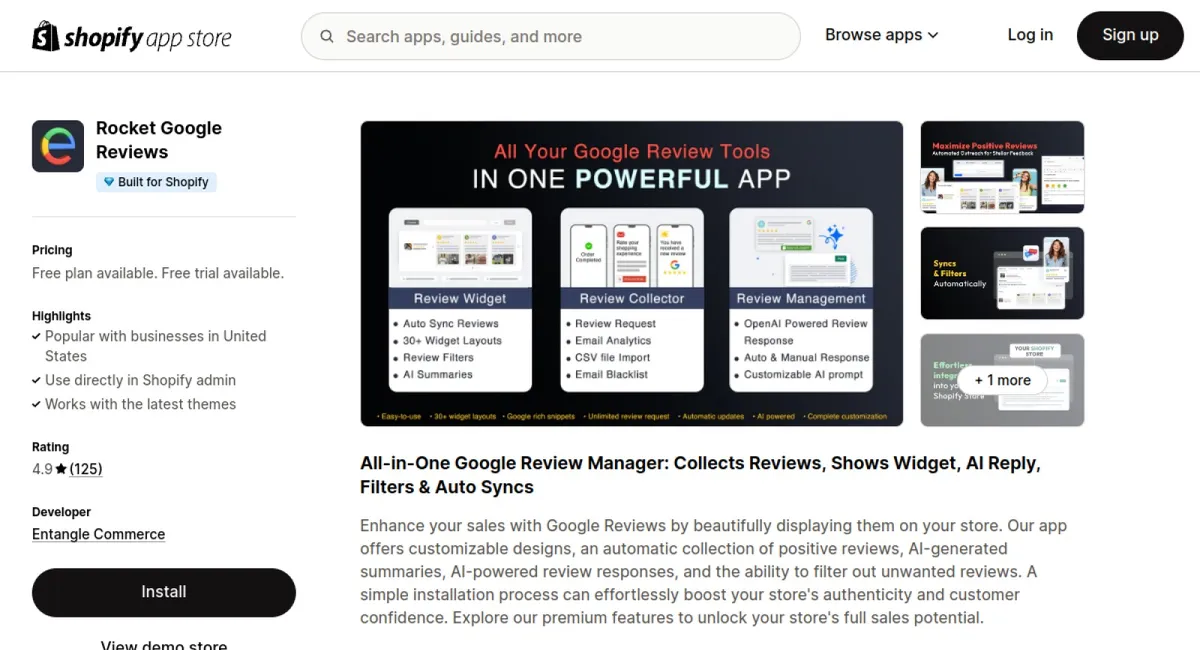The height and width of the screenshot is (650, 1200).
Task: Click the Shopify bag logo icon
Action: pyautogui.click(x=46, y=37)
